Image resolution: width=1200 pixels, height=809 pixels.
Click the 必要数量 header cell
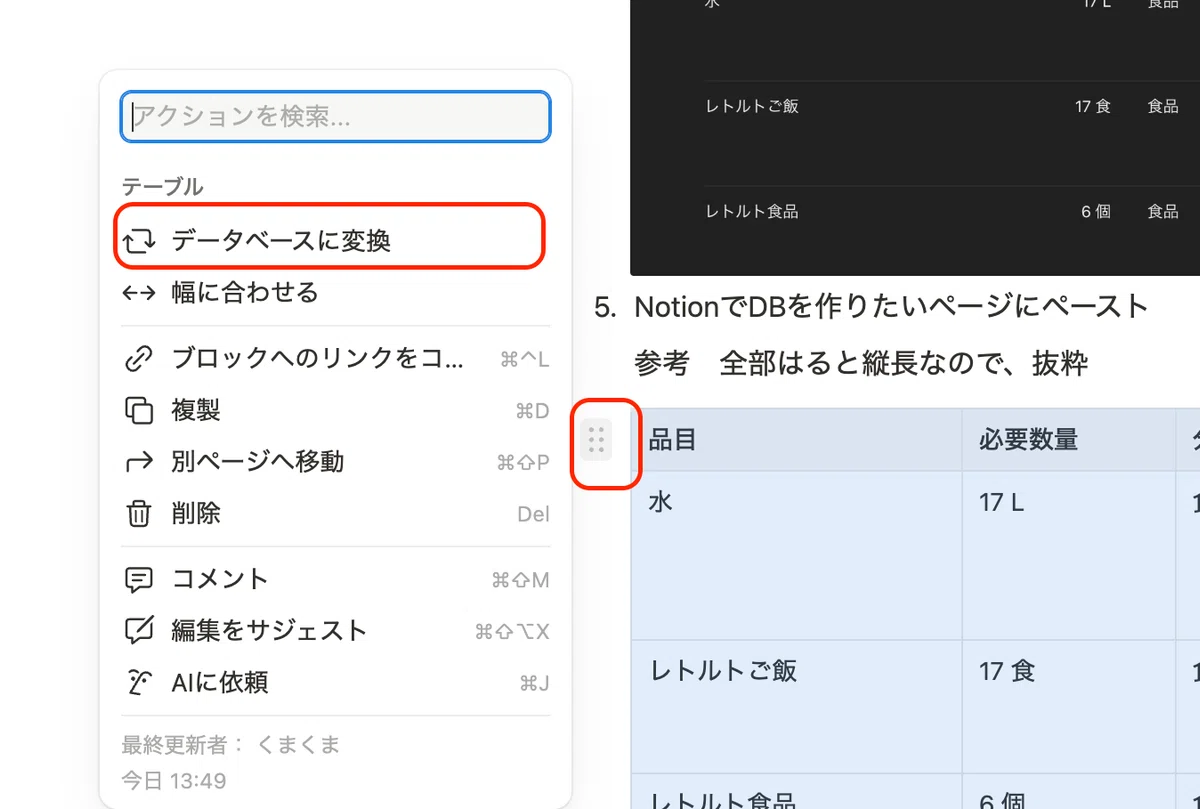click(x=1068, y=440)
